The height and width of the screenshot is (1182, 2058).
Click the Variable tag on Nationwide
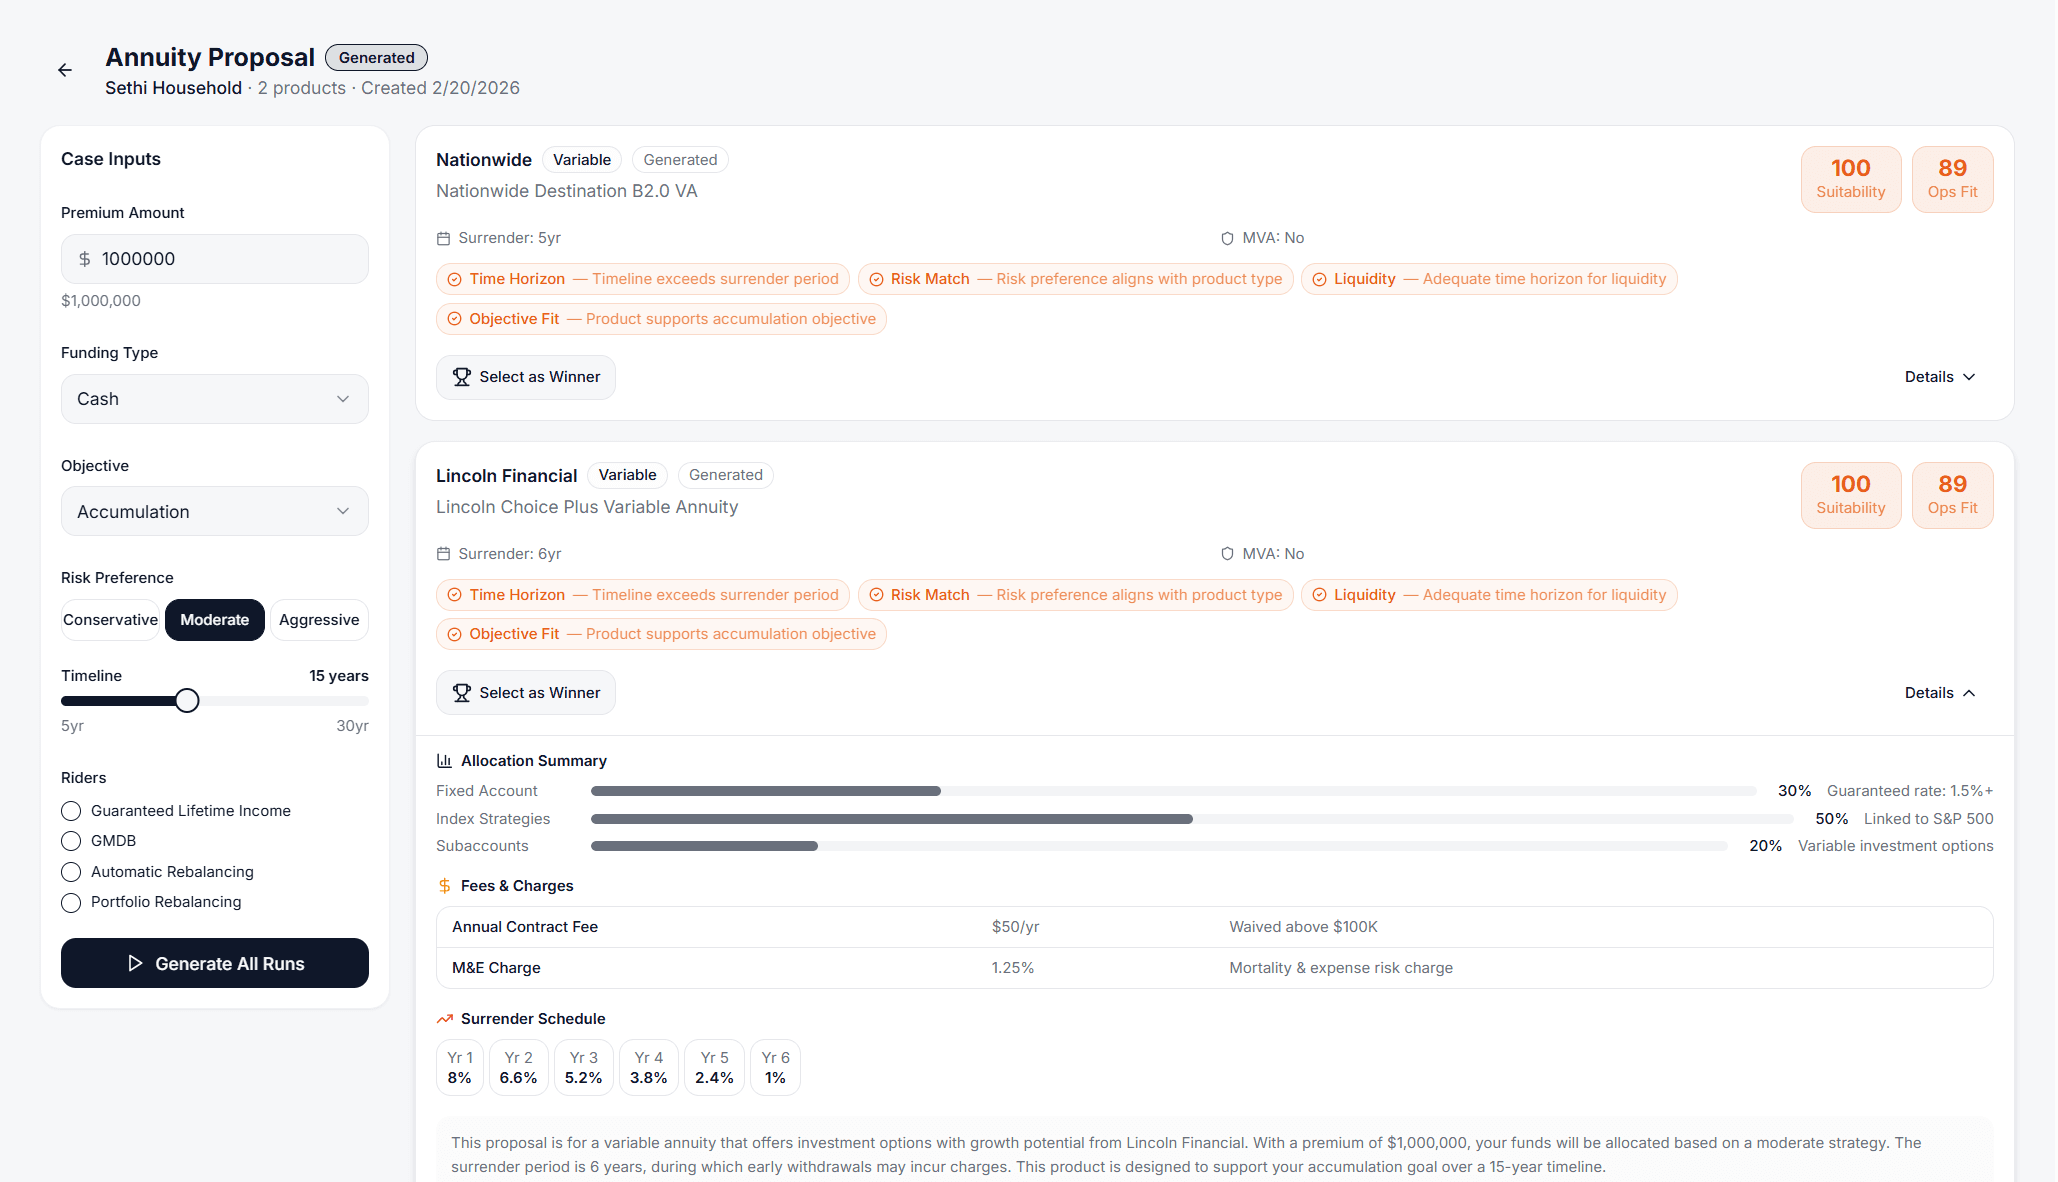tap(582, 160)
